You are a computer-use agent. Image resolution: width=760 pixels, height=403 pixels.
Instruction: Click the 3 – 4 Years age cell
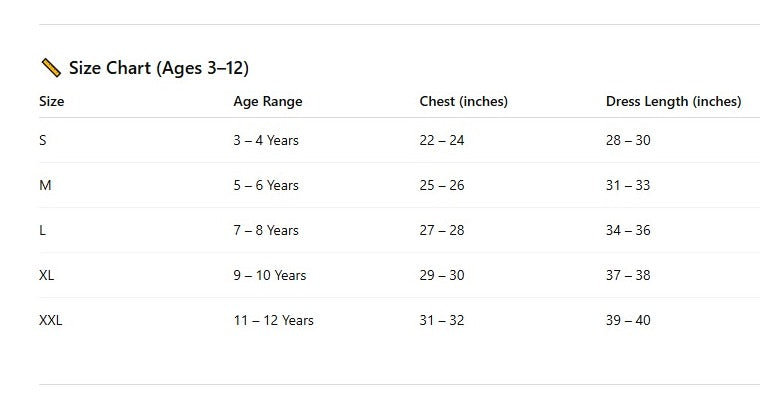click(266, 140)
